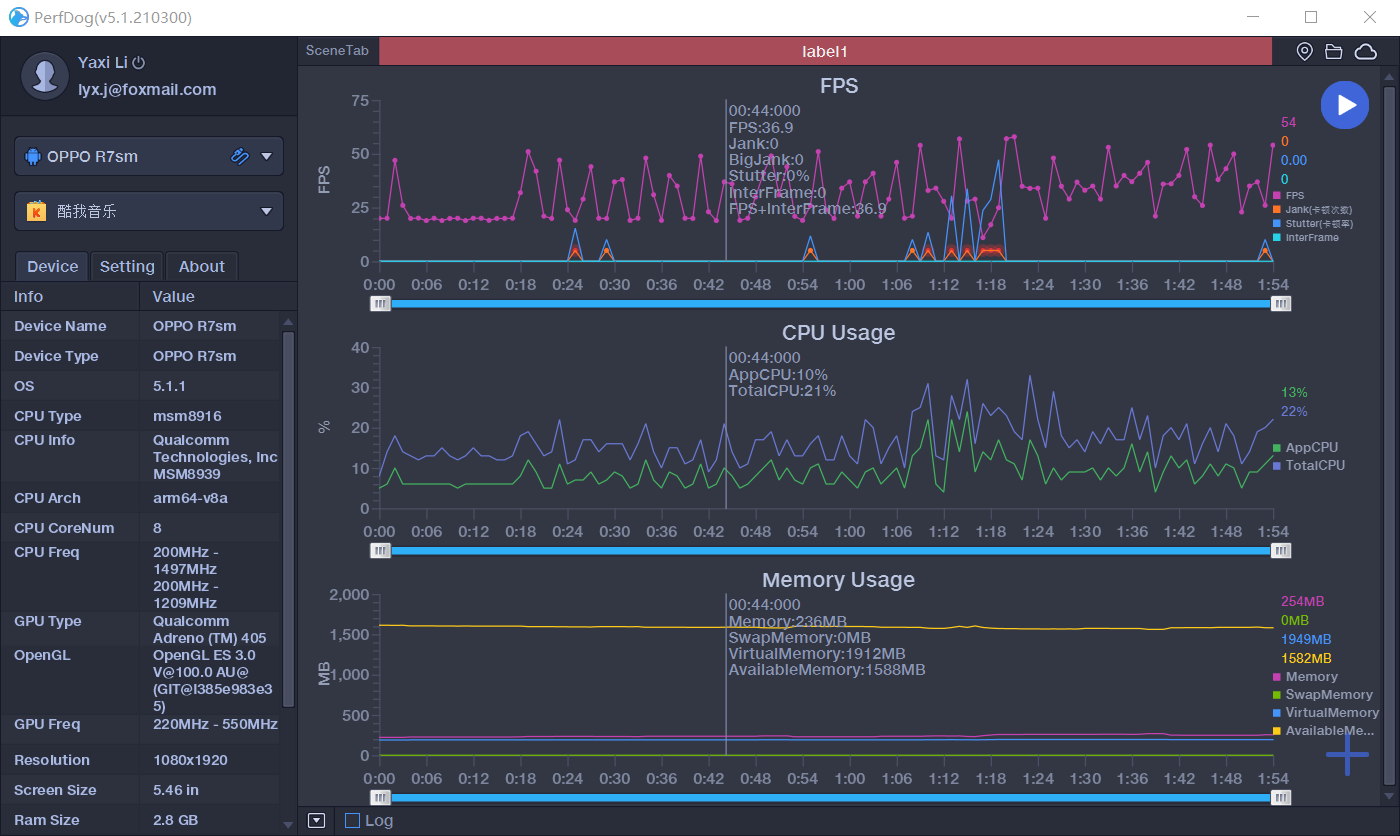1400x836 pixels.
Task: Toggle FPS series in chart legend
Action: pyautogui.click(x=1288, y=195)
